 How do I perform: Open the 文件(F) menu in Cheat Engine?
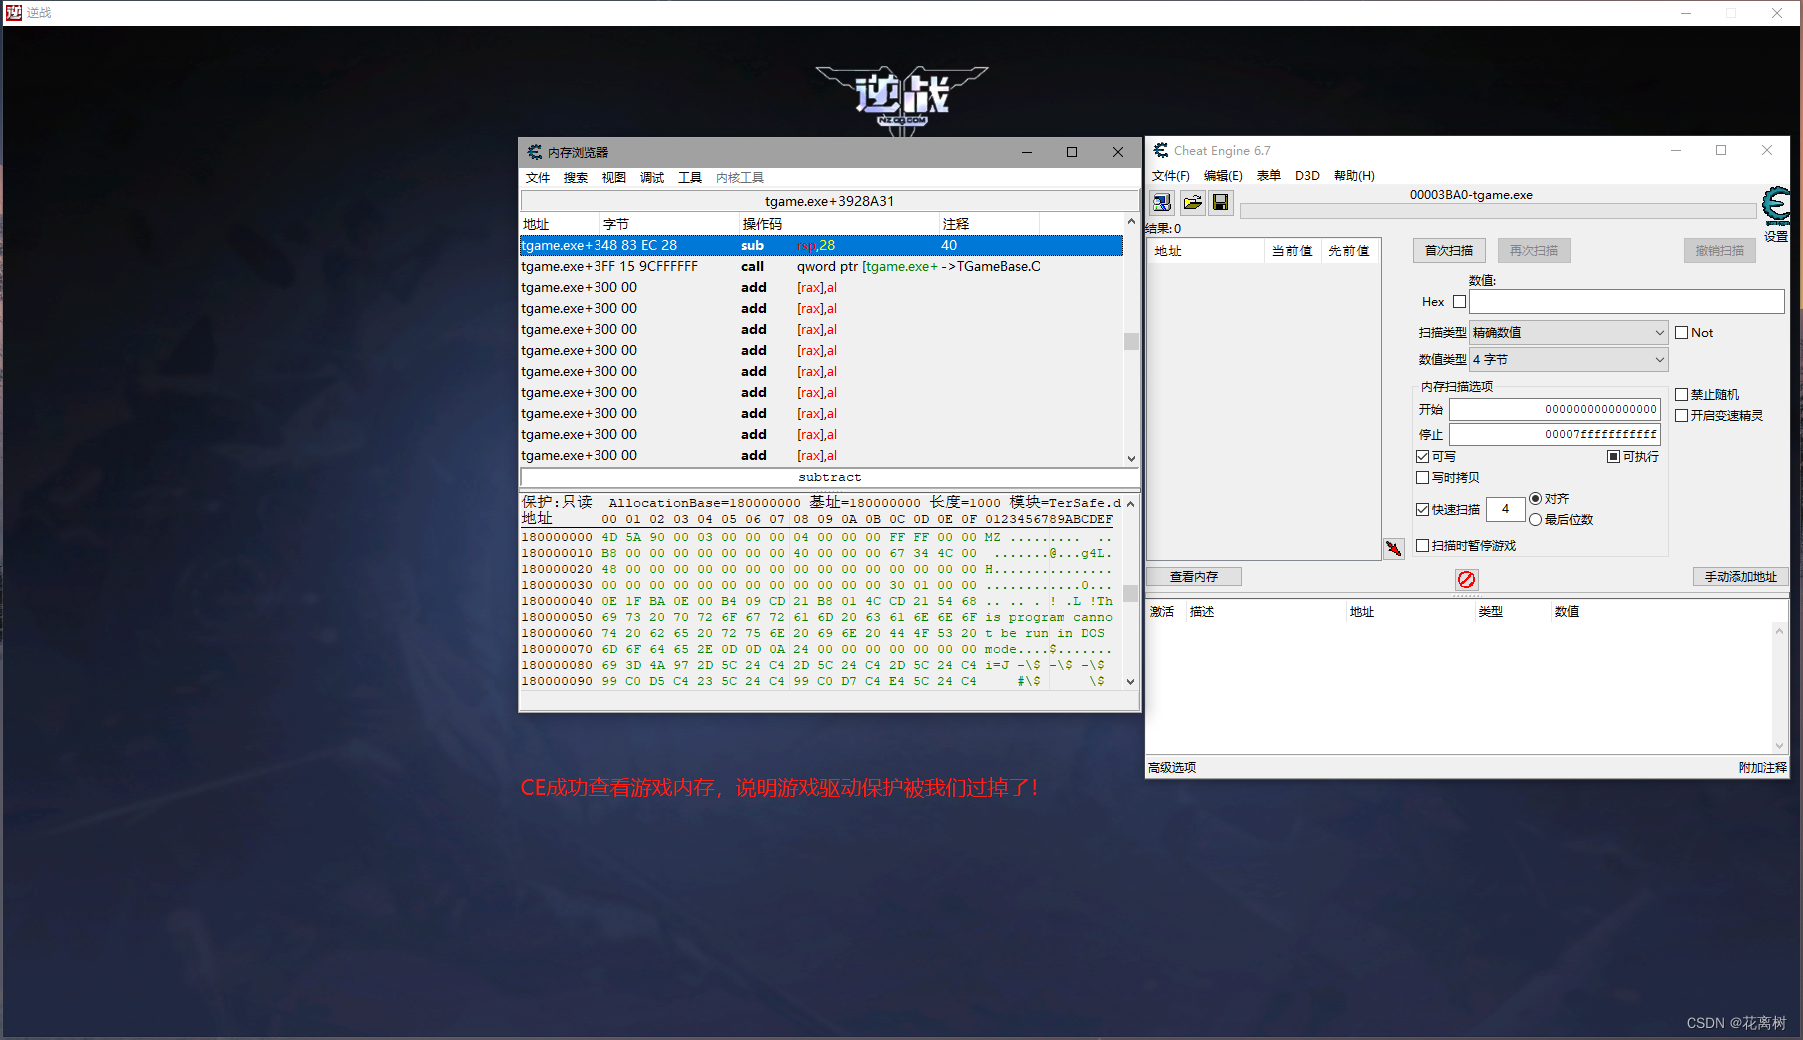1170,176
